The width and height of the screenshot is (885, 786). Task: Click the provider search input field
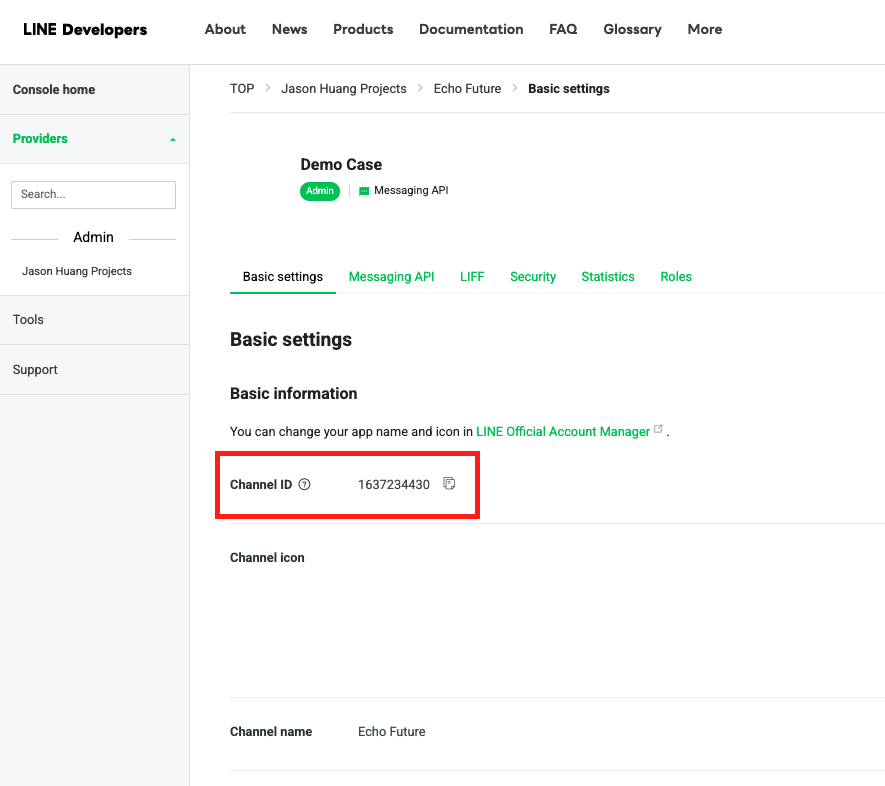pos(93,194)
